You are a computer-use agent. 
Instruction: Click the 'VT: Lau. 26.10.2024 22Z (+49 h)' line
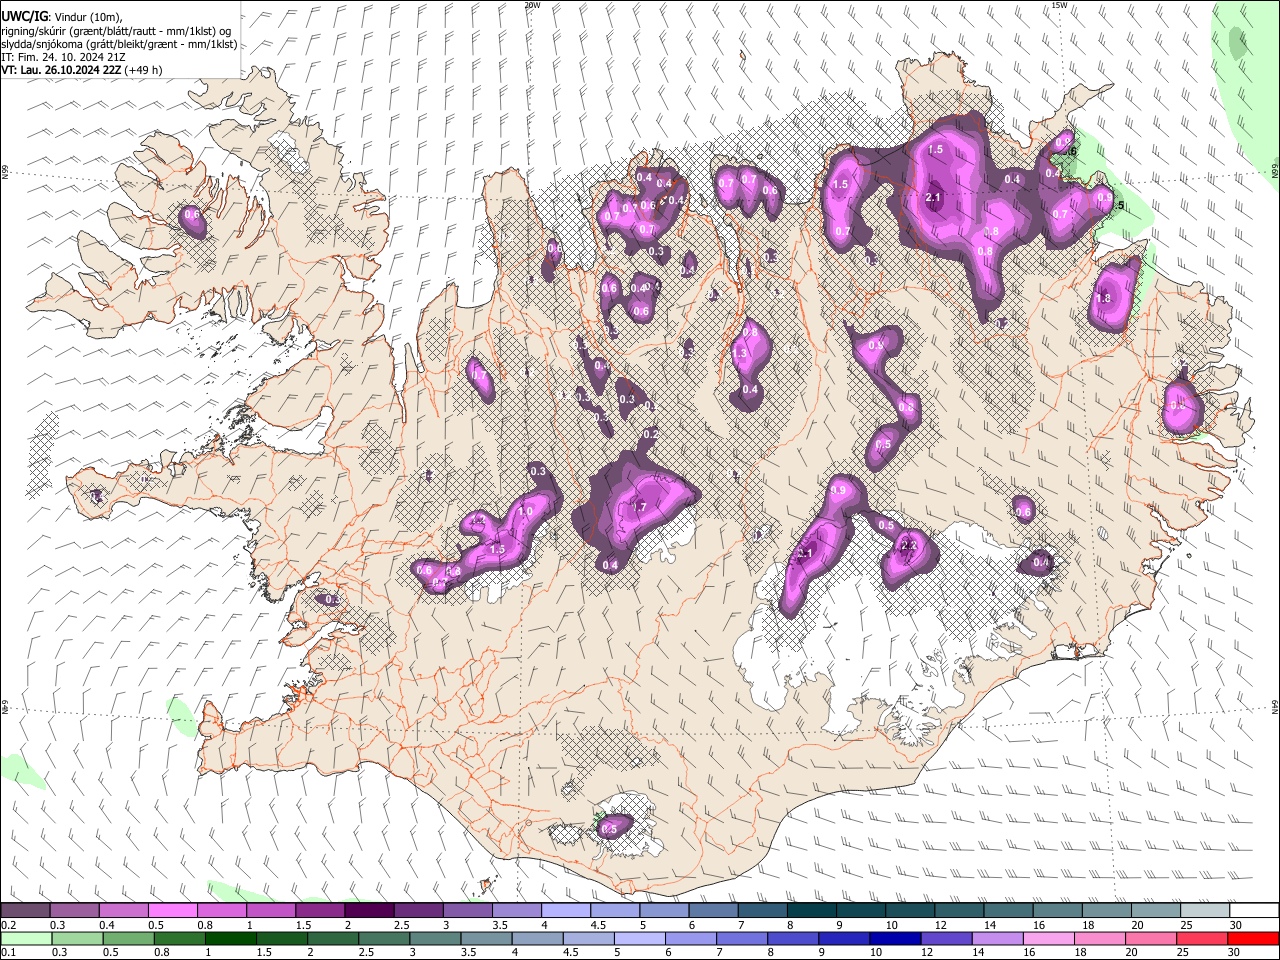click(82, 70)
